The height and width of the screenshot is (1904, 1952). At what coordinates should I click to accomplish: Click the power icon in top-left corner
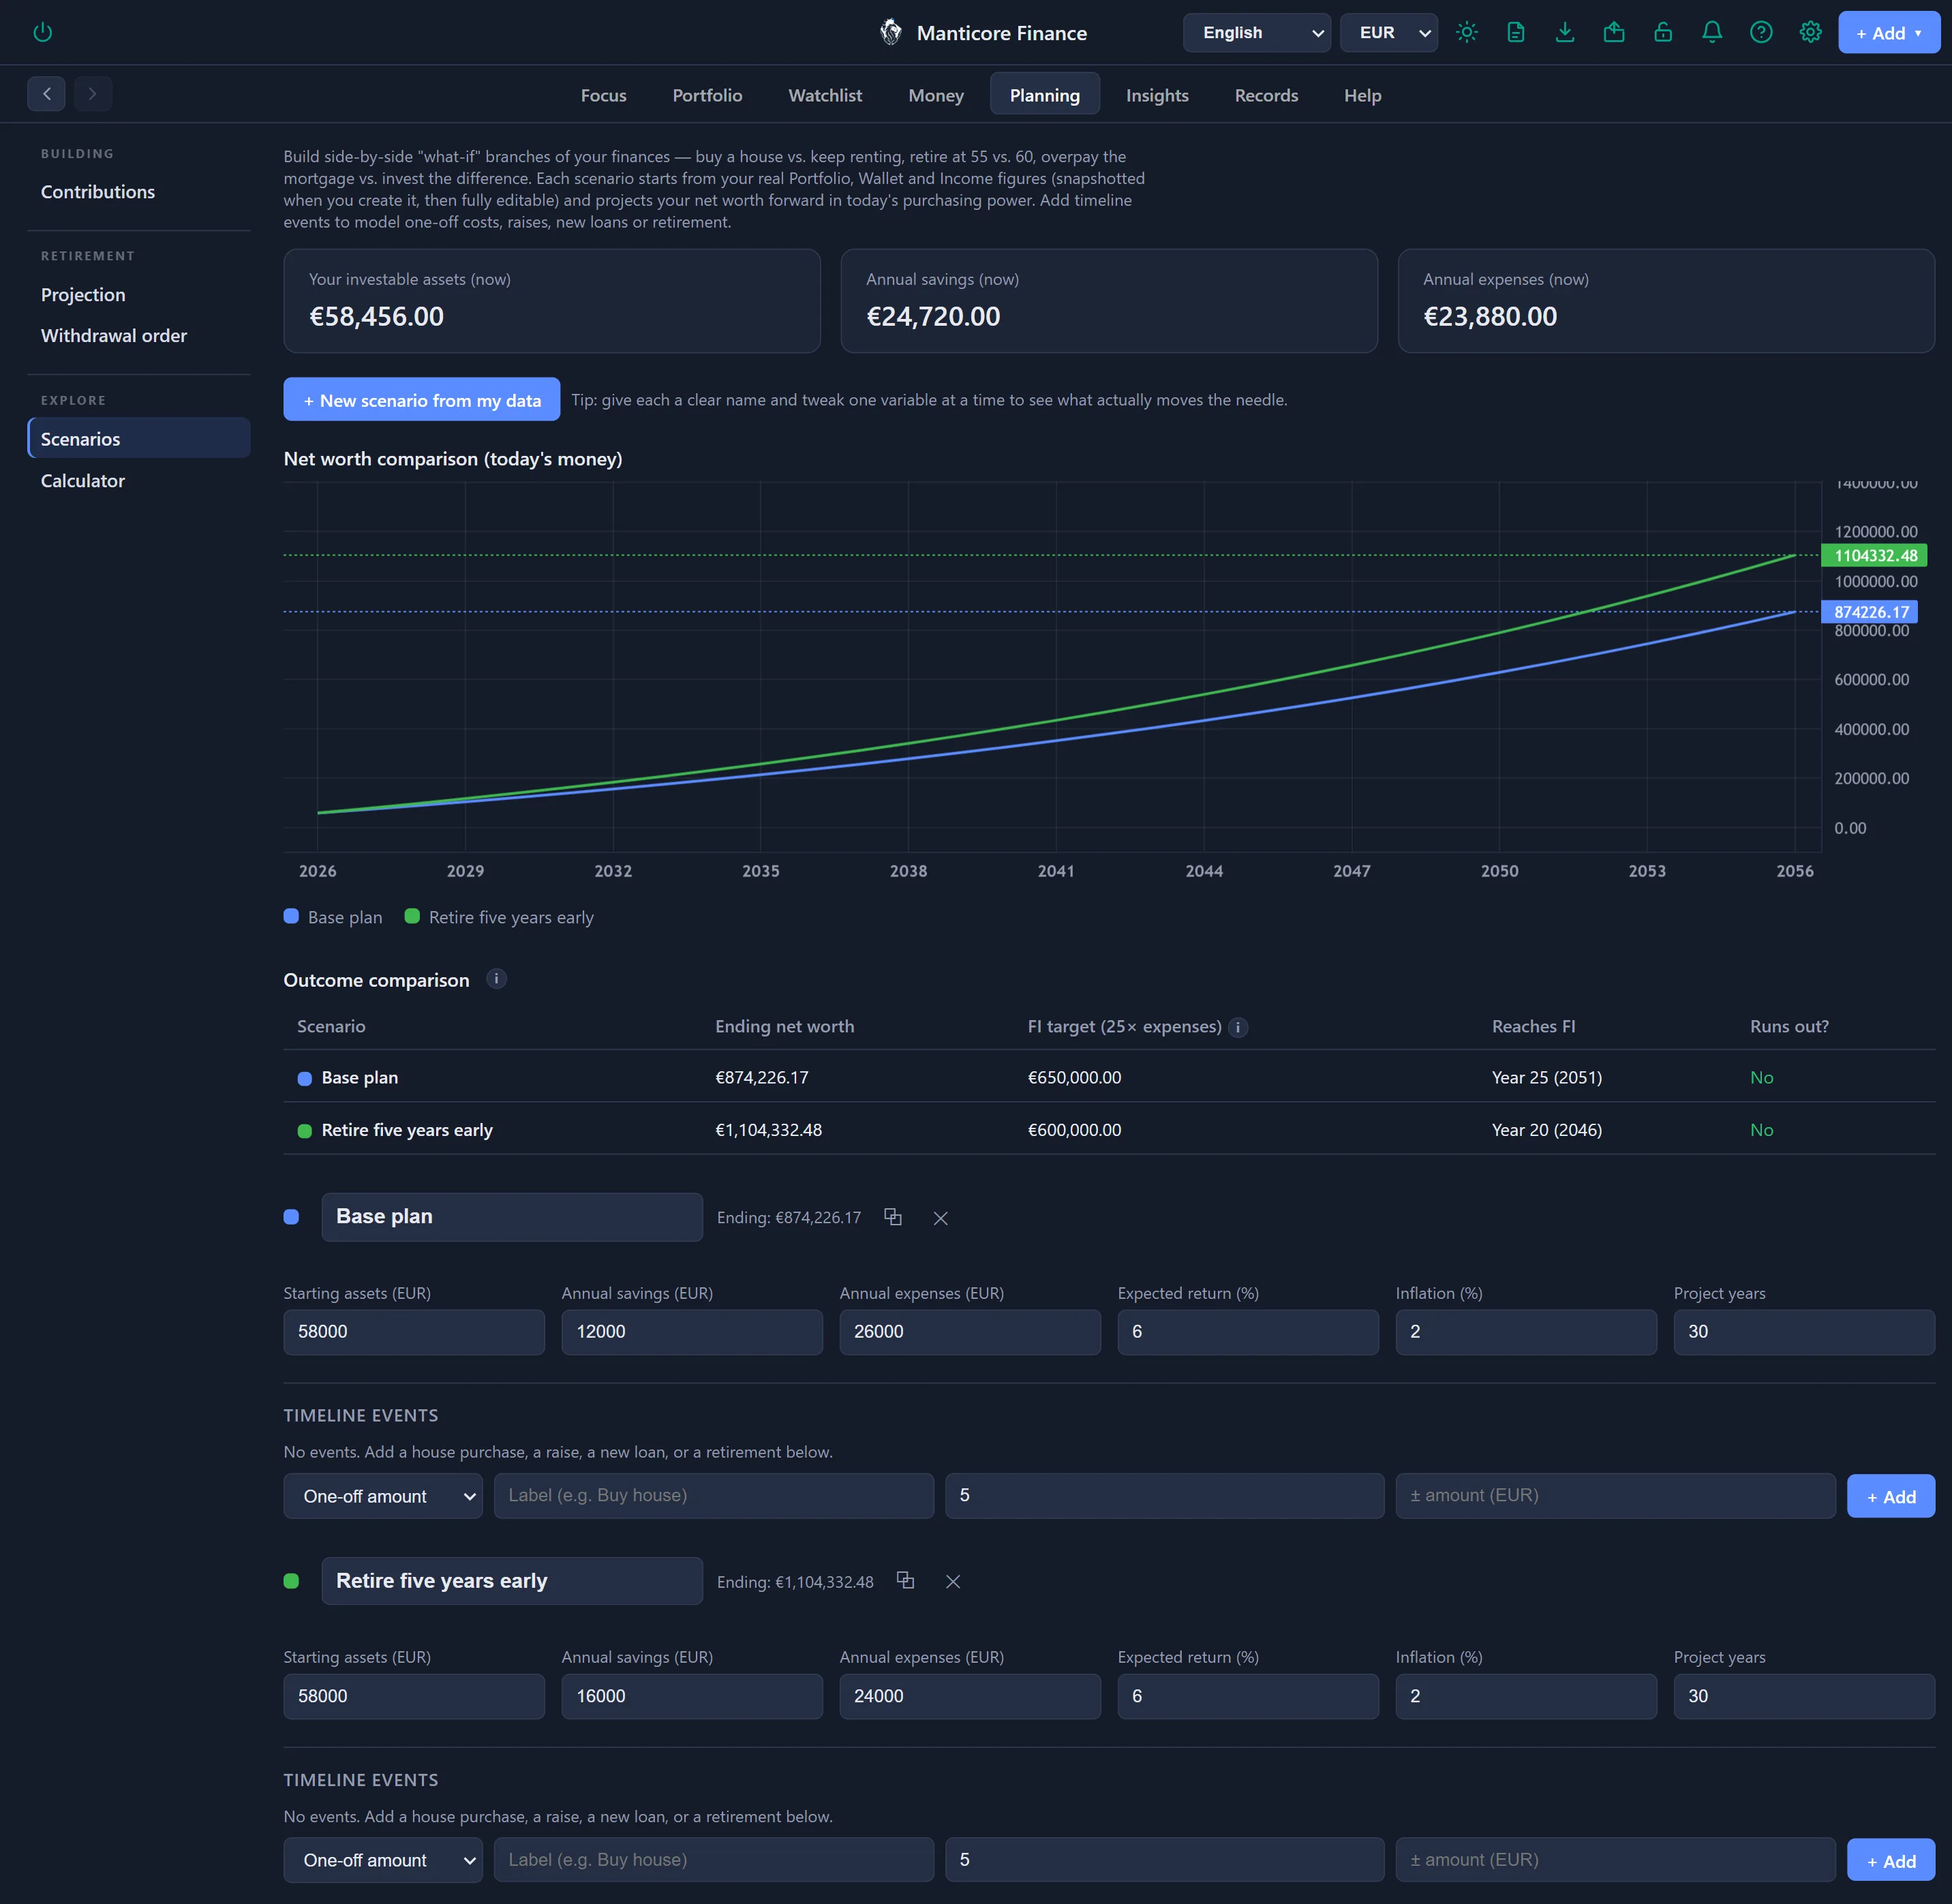coord(42,32)
